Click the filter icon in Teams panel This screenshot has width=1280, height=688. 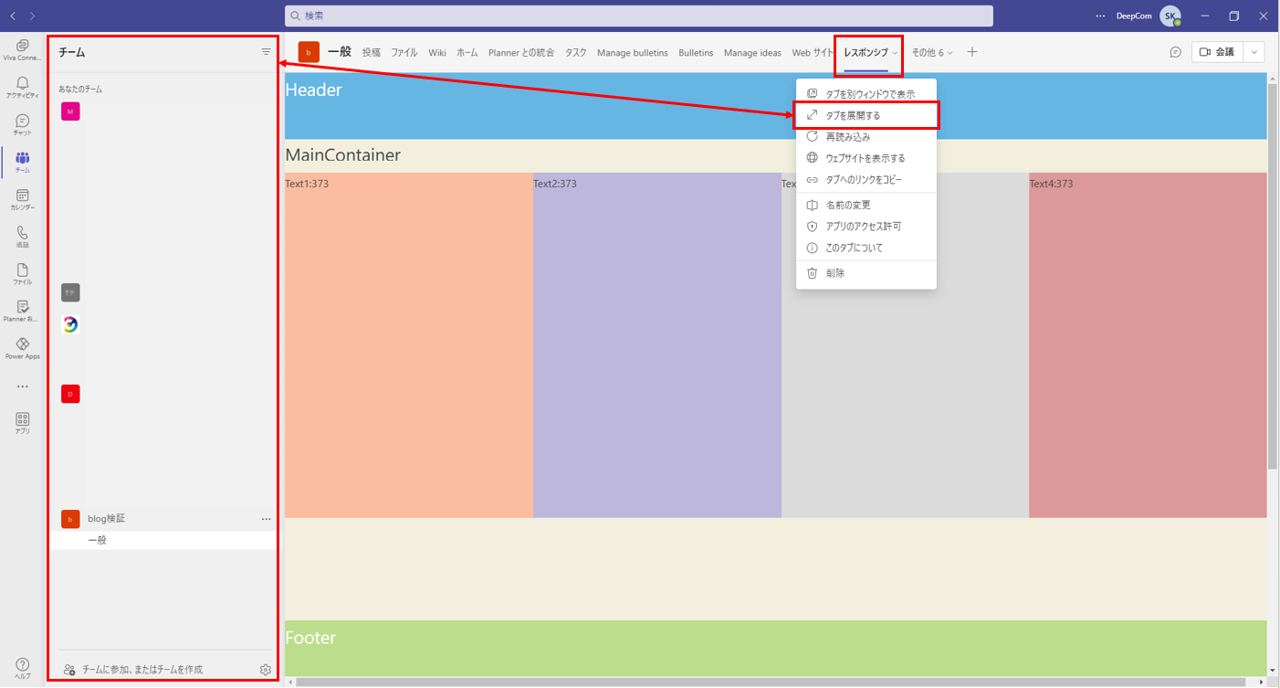pyautogui.click(x=266, y=52)
